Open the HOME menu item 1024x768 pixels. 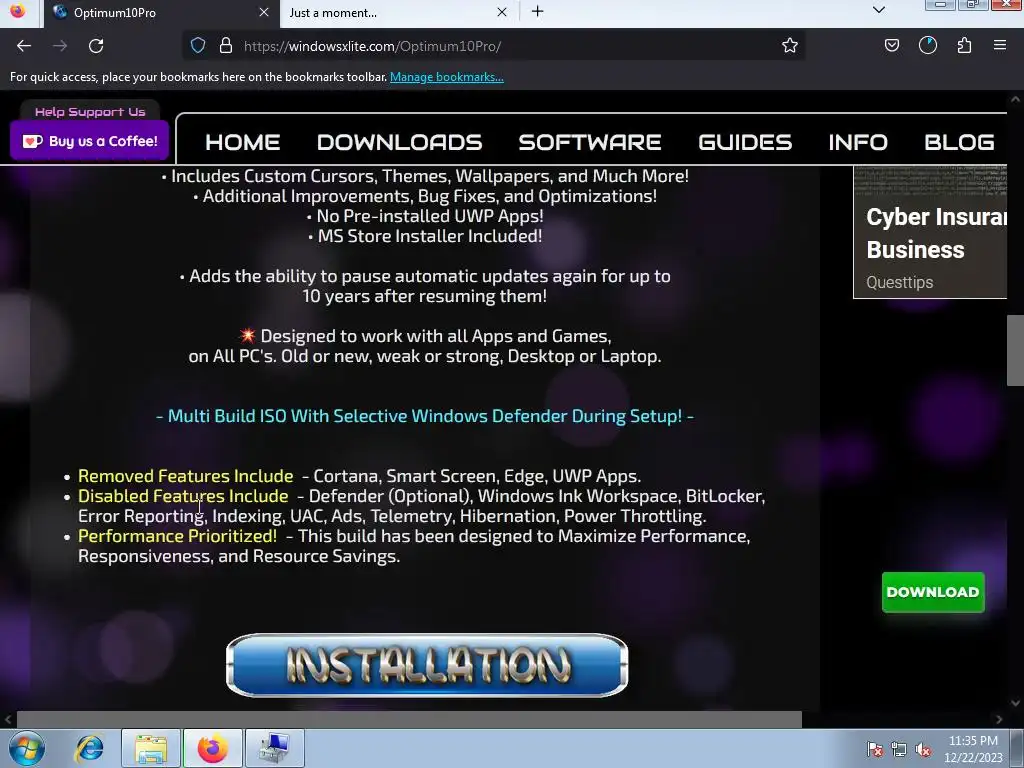(x=243, y=142)
